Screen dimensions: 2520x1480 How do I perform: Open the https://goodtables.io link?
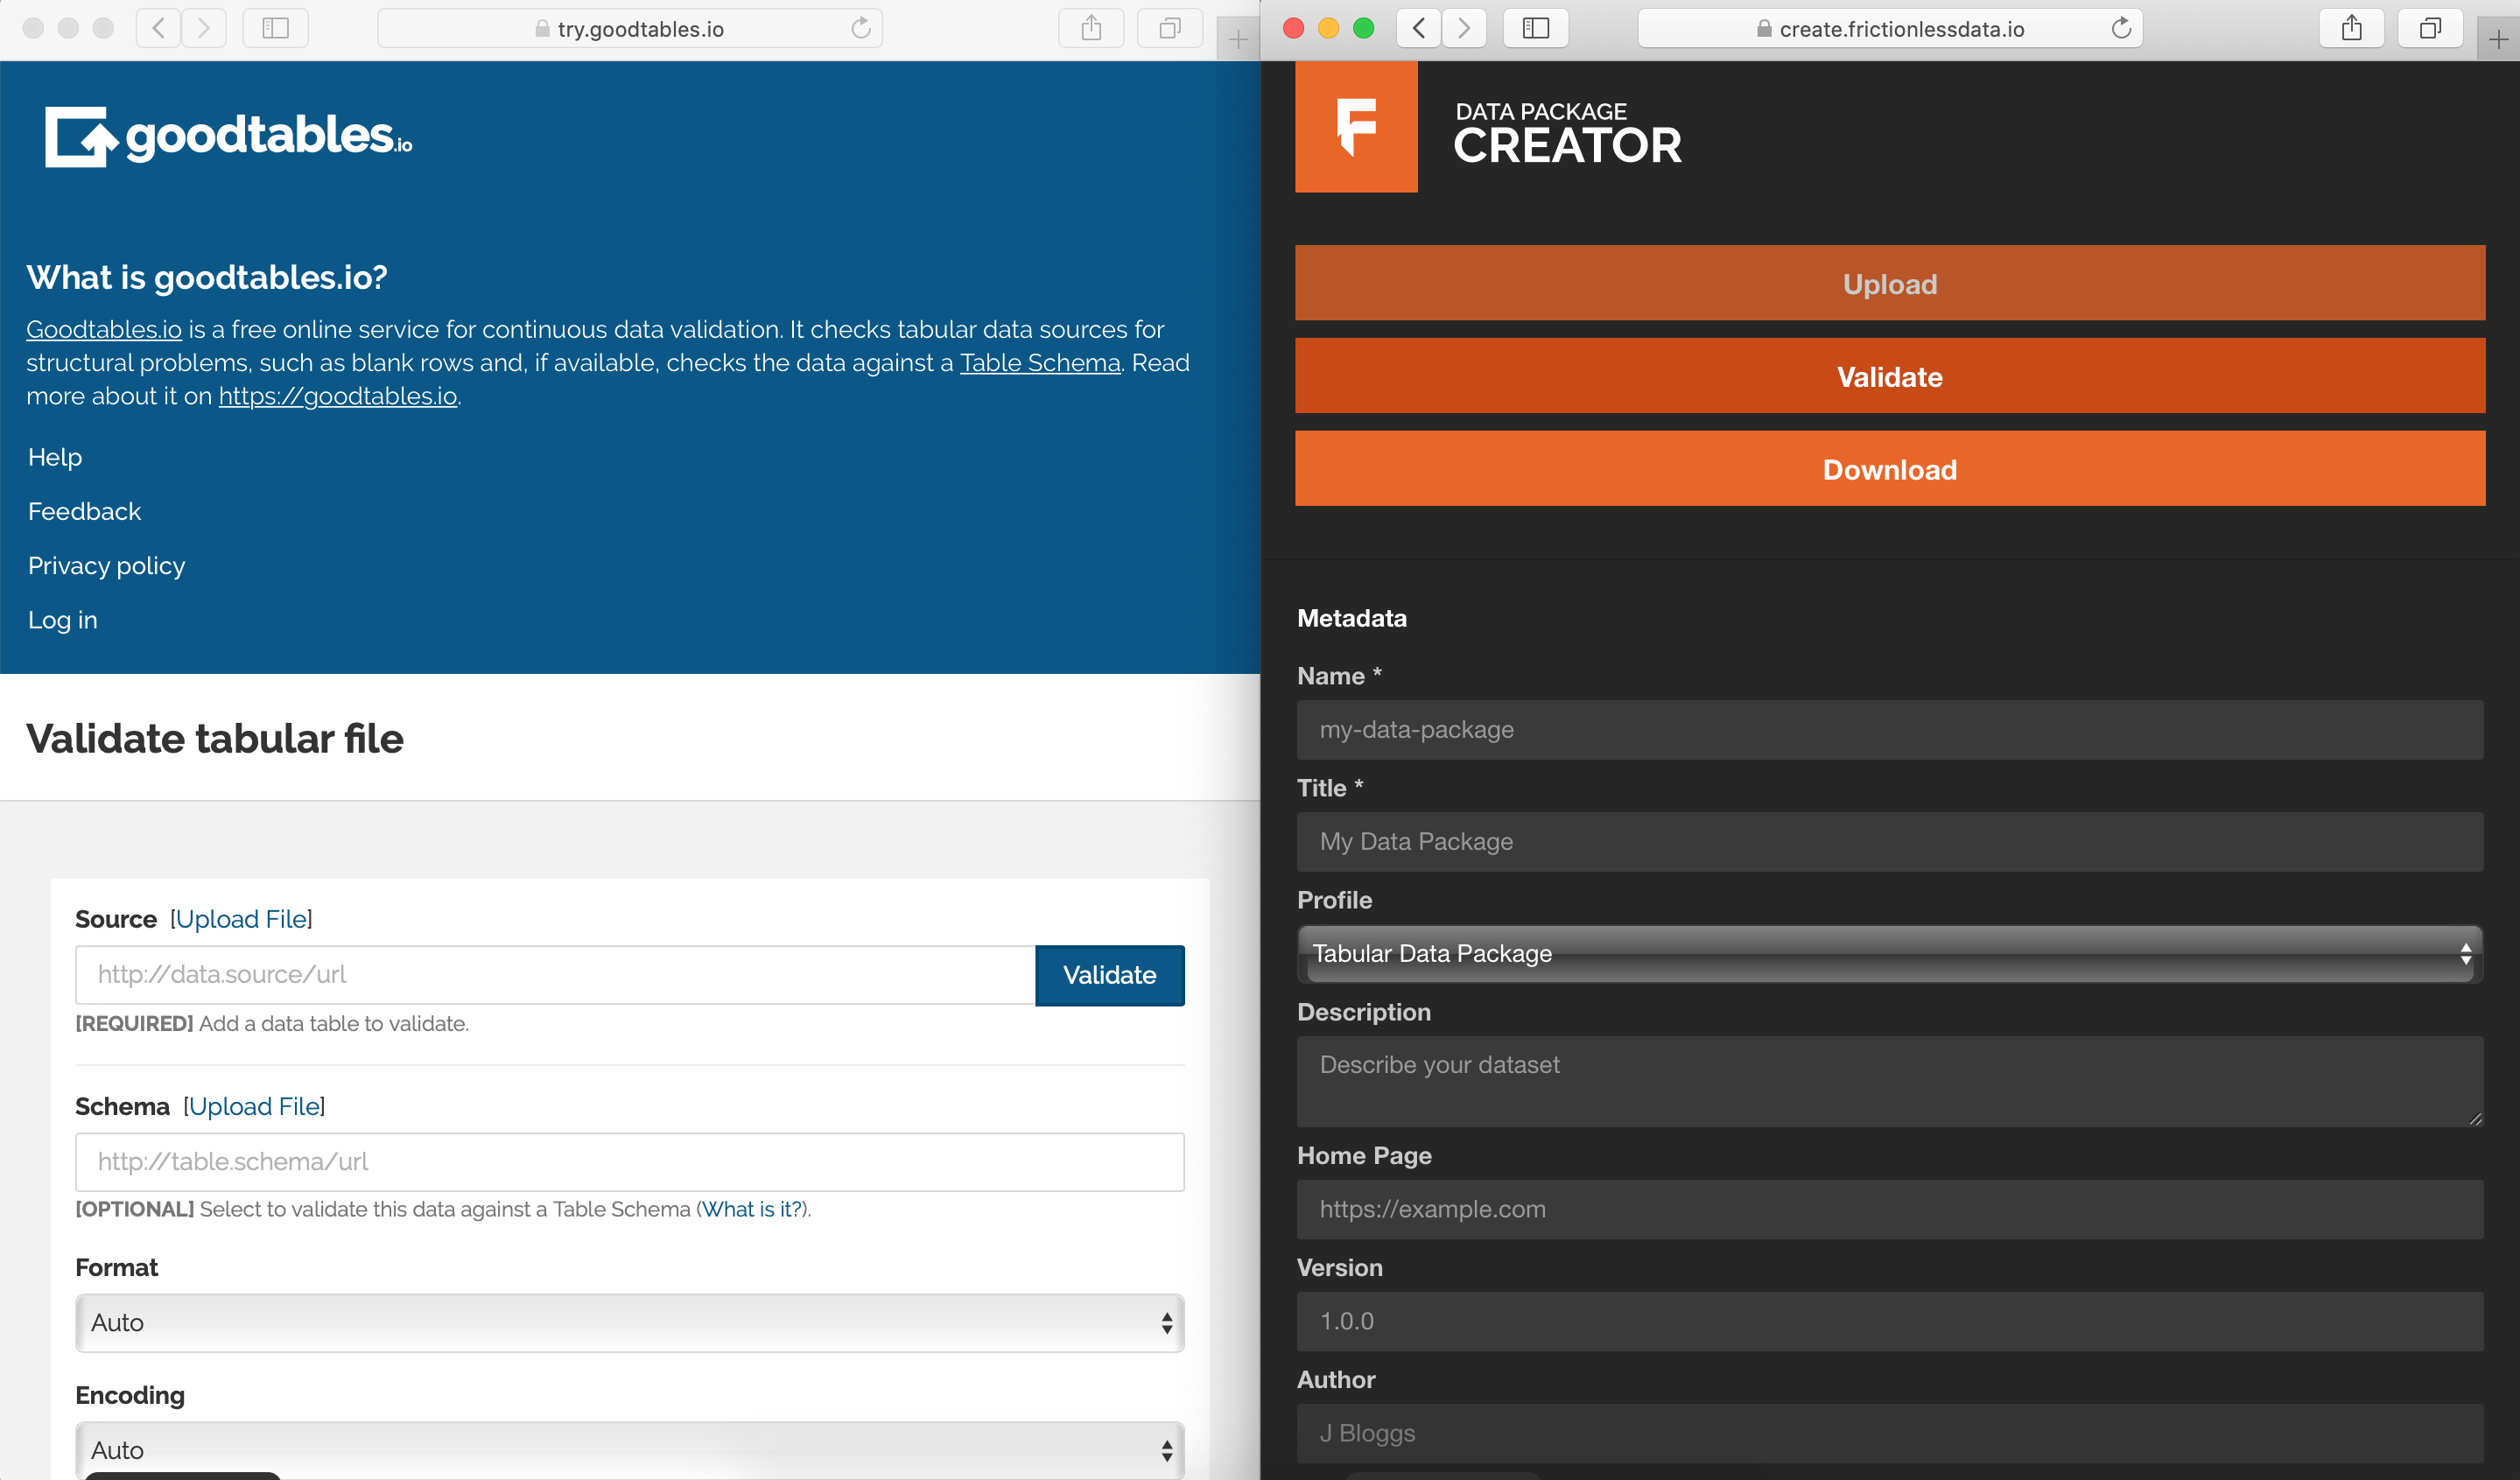(338, 396)
